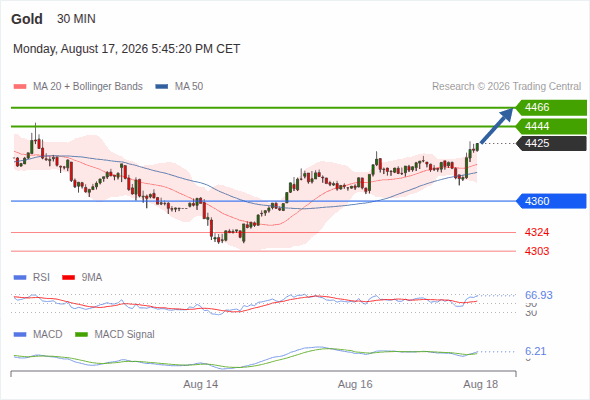Select the blue 4360 pivot label
590x400 pixels.
tap(551, 201)
